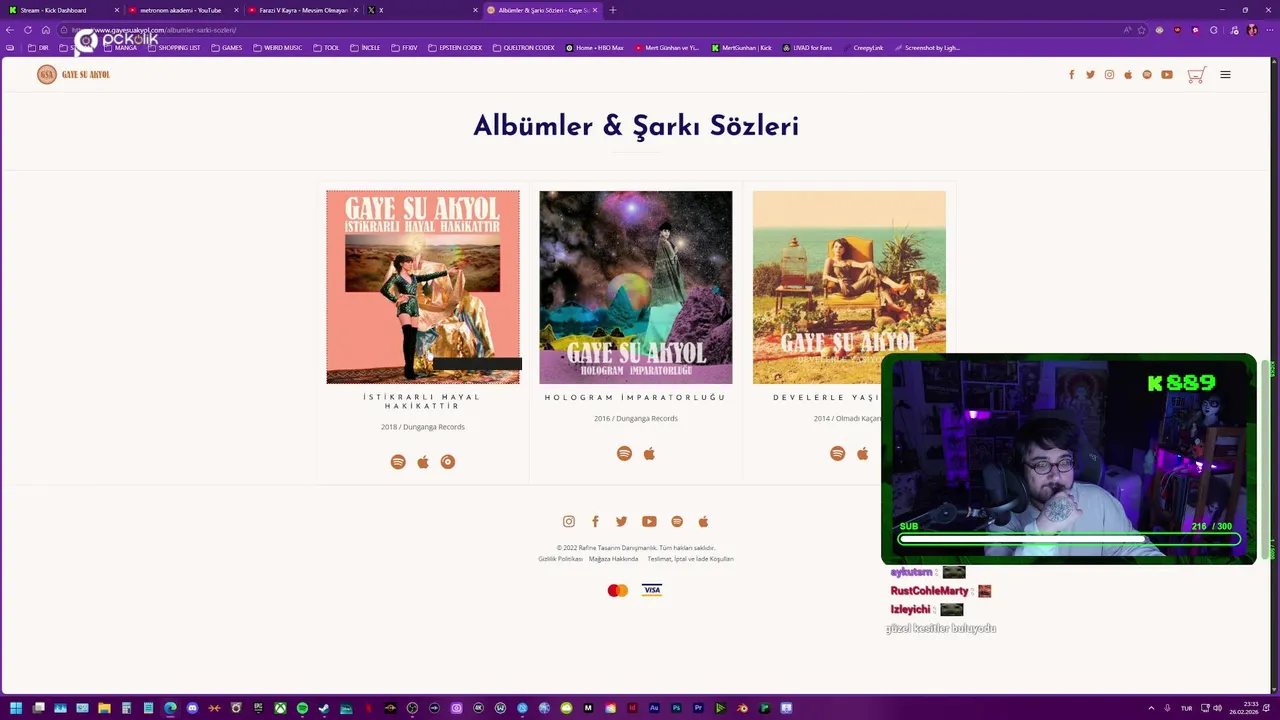Open Spotify link under İstikrarlı Hayal Hakikattir
Viewport: 1280px width, 720px height.
(x=398, y=462)
